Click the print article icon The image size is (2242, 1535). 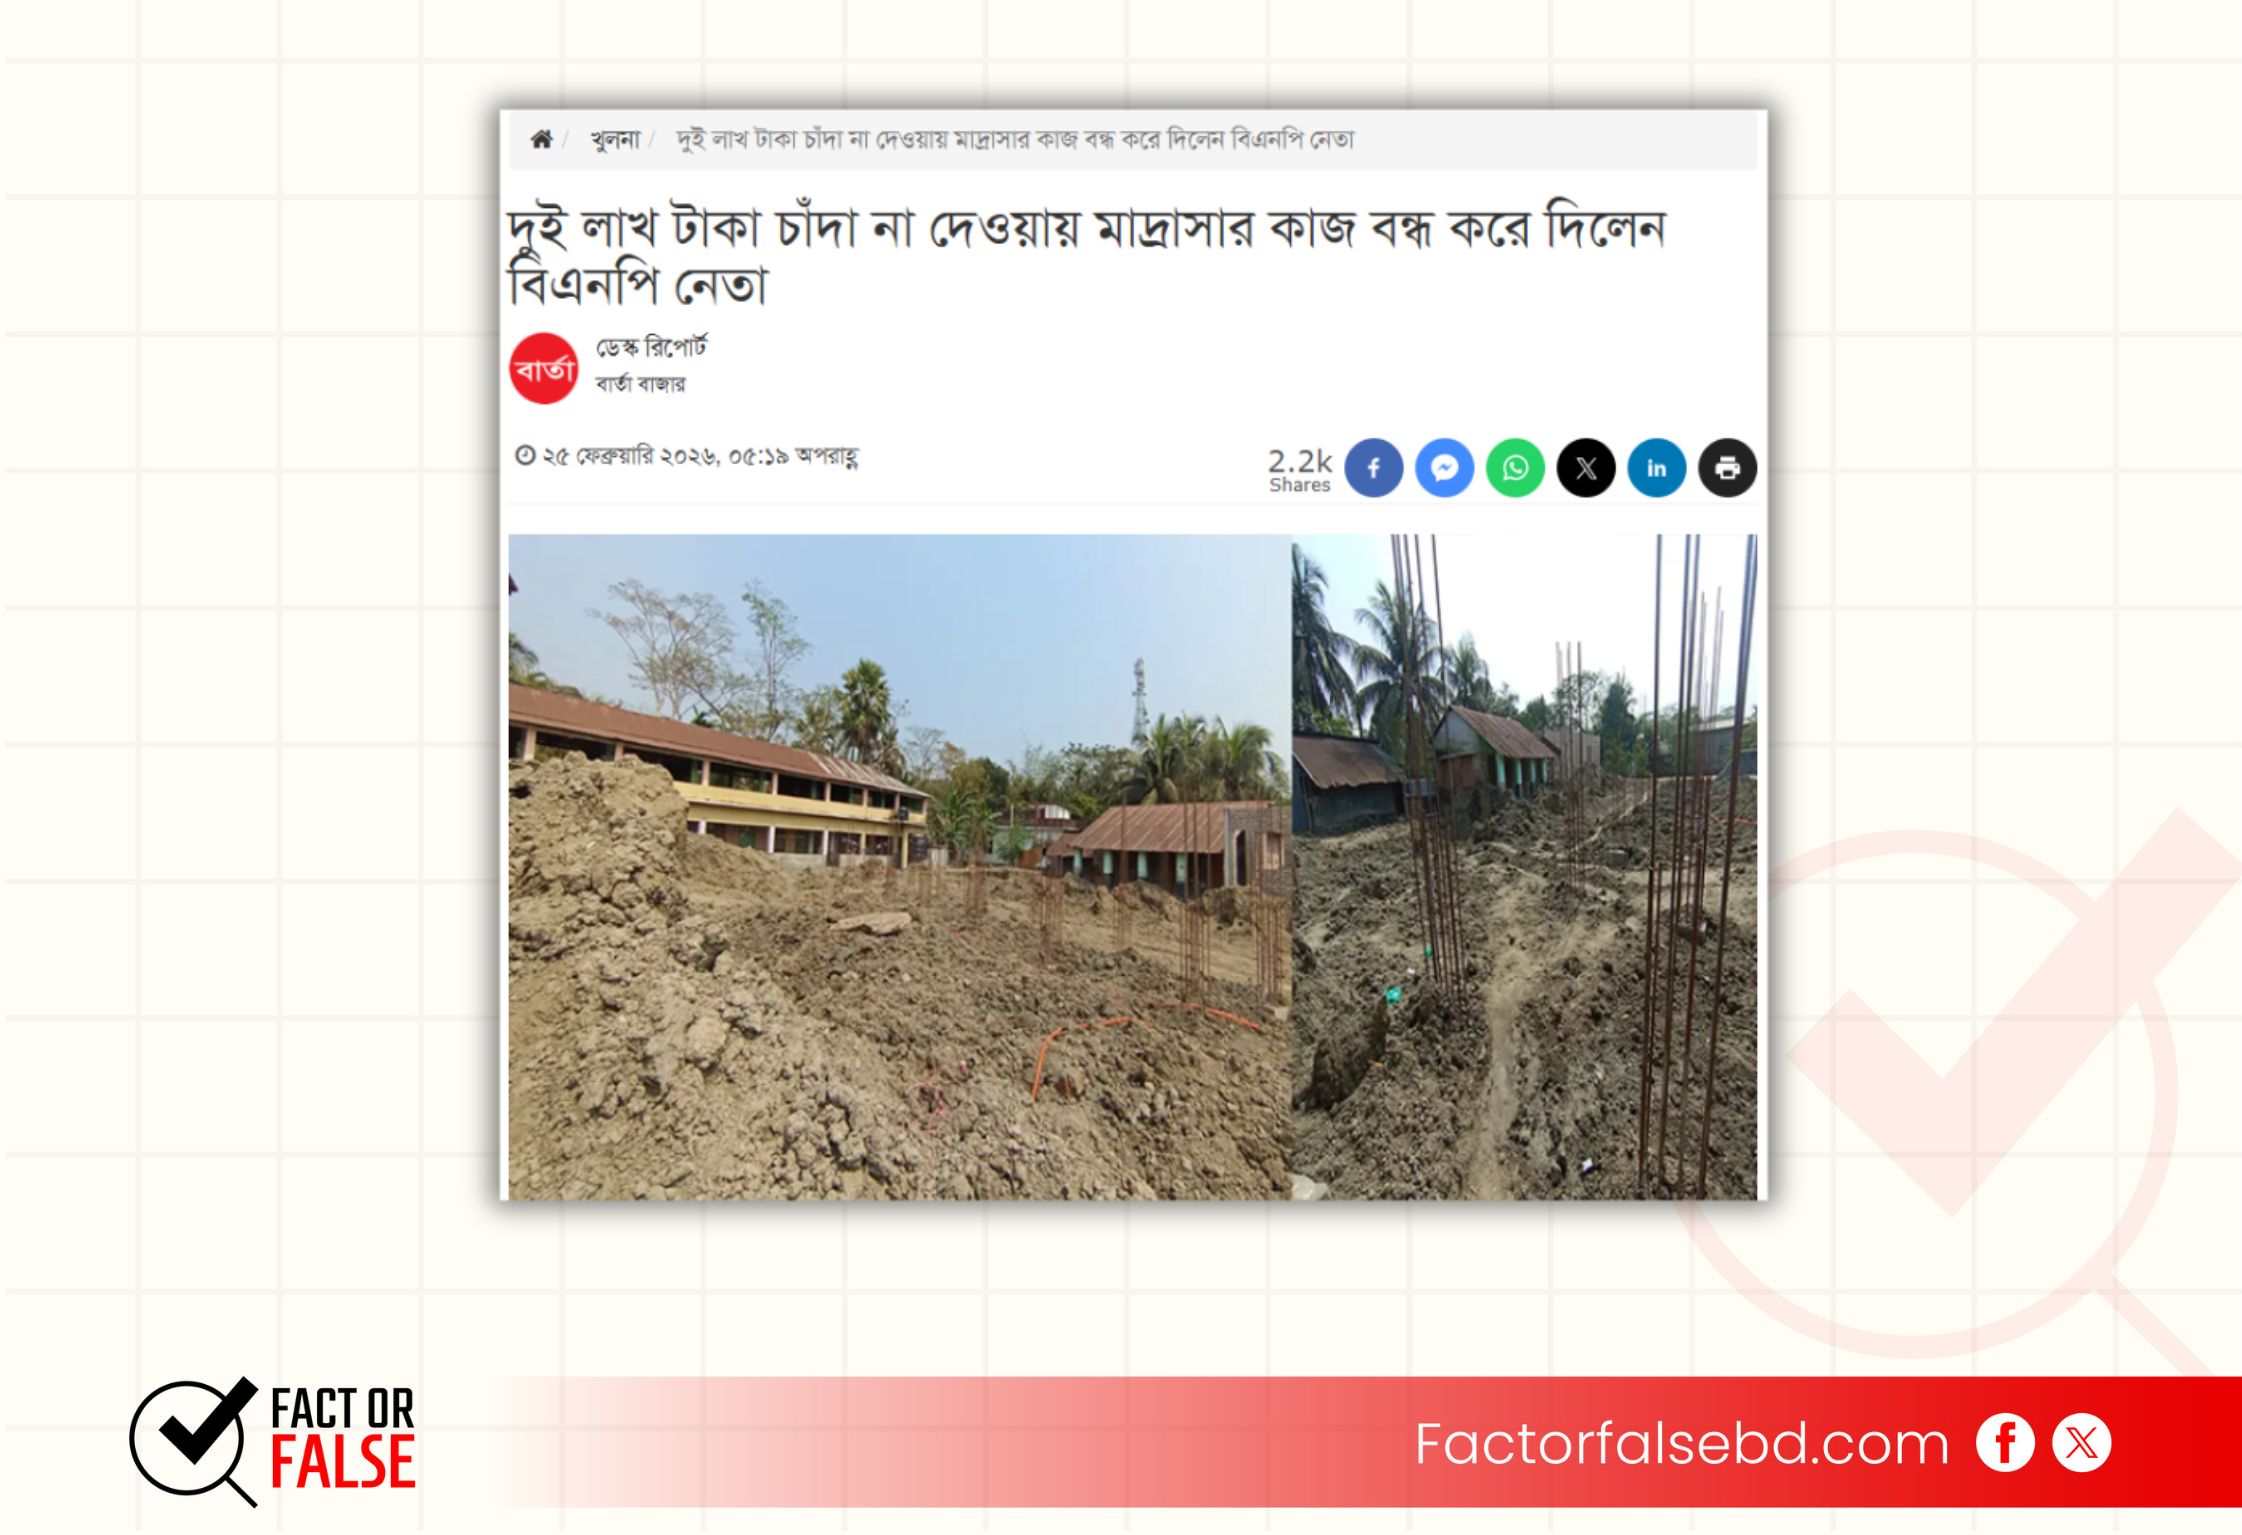[1727, 467]
